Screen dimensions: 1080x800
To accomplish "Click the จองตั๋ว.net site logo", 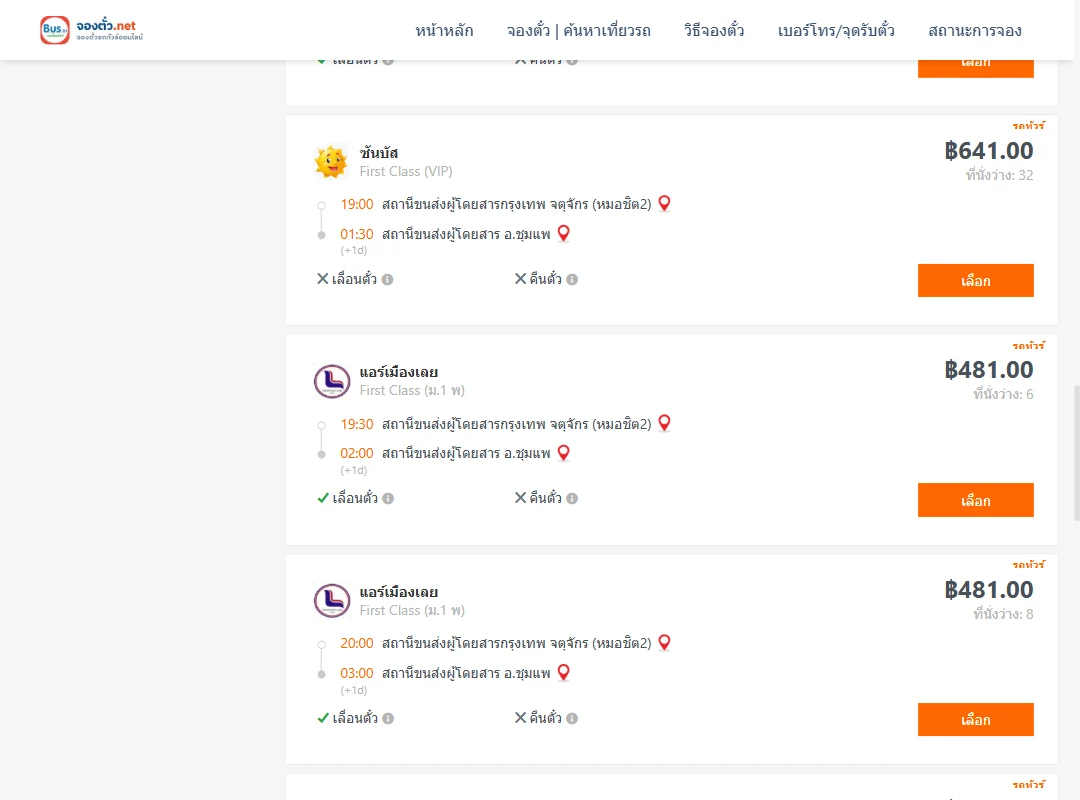I will 92,30.
